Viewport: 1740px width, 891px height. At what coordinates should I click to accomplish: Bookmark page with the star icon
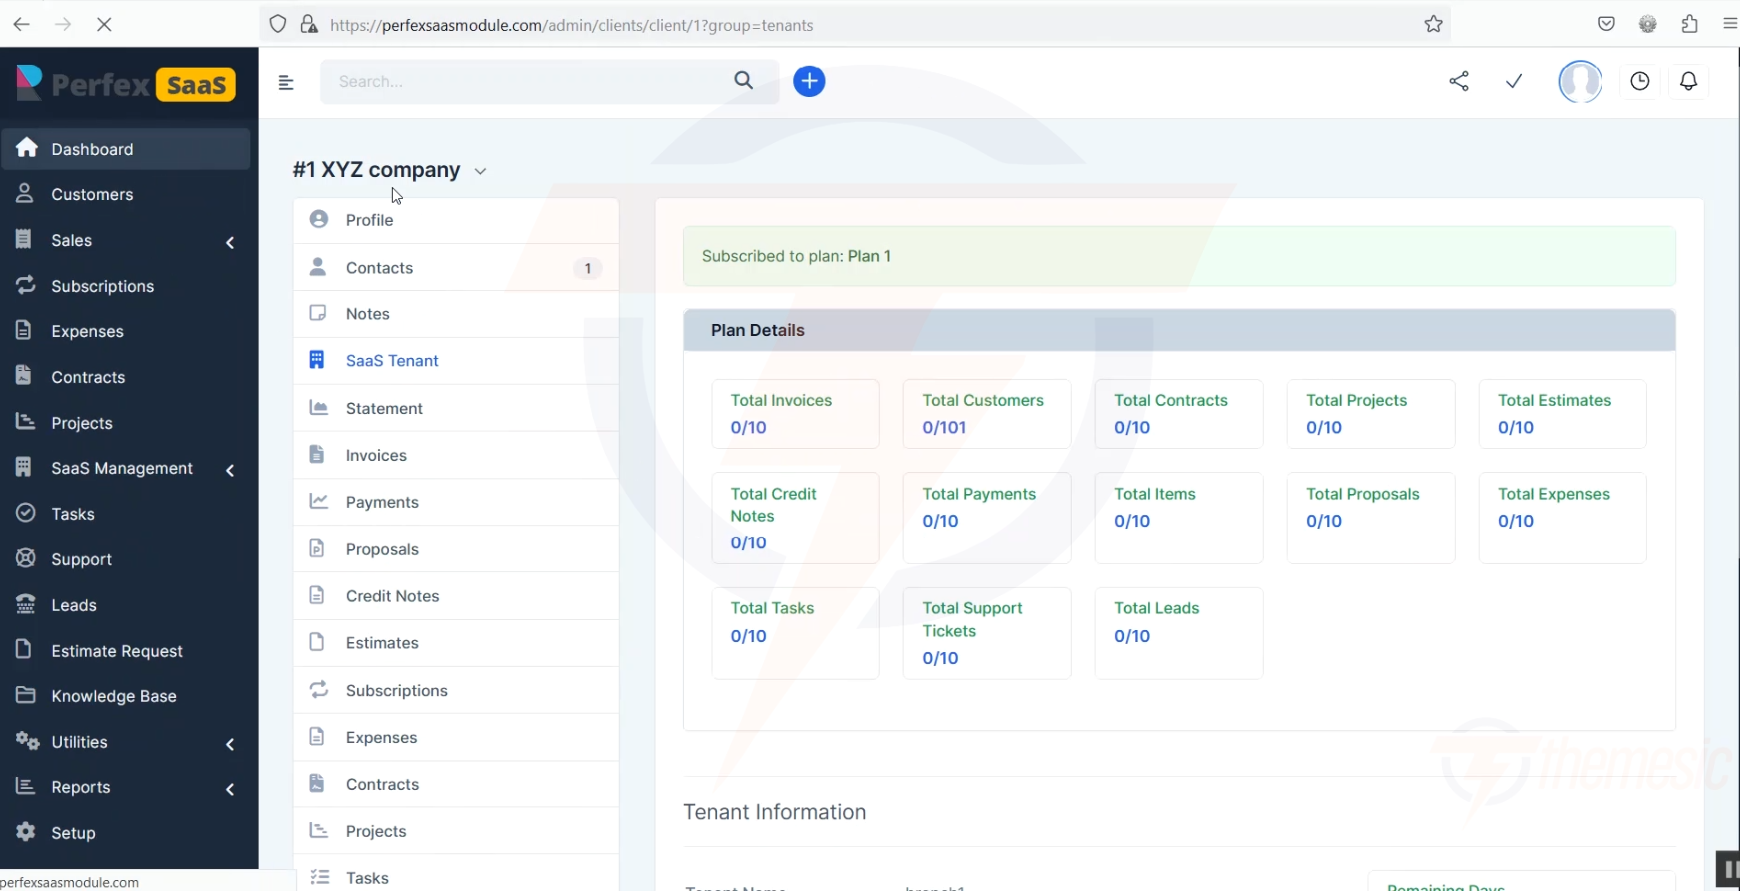point(1433,24)
